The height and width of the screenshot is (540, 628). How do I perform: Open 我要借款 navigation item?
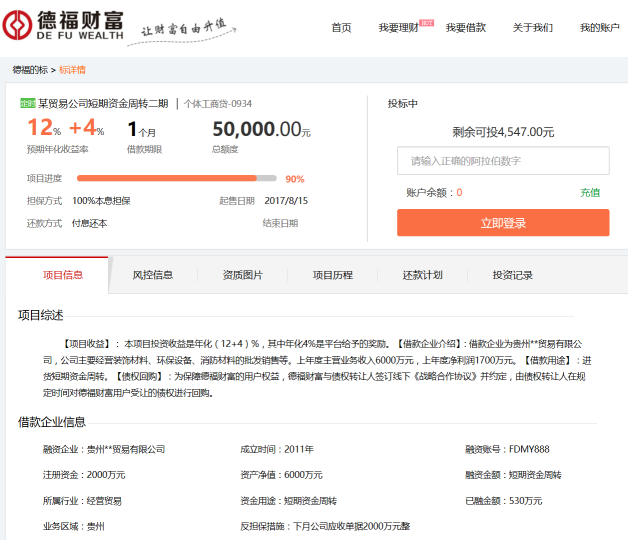tap(465, 28)
